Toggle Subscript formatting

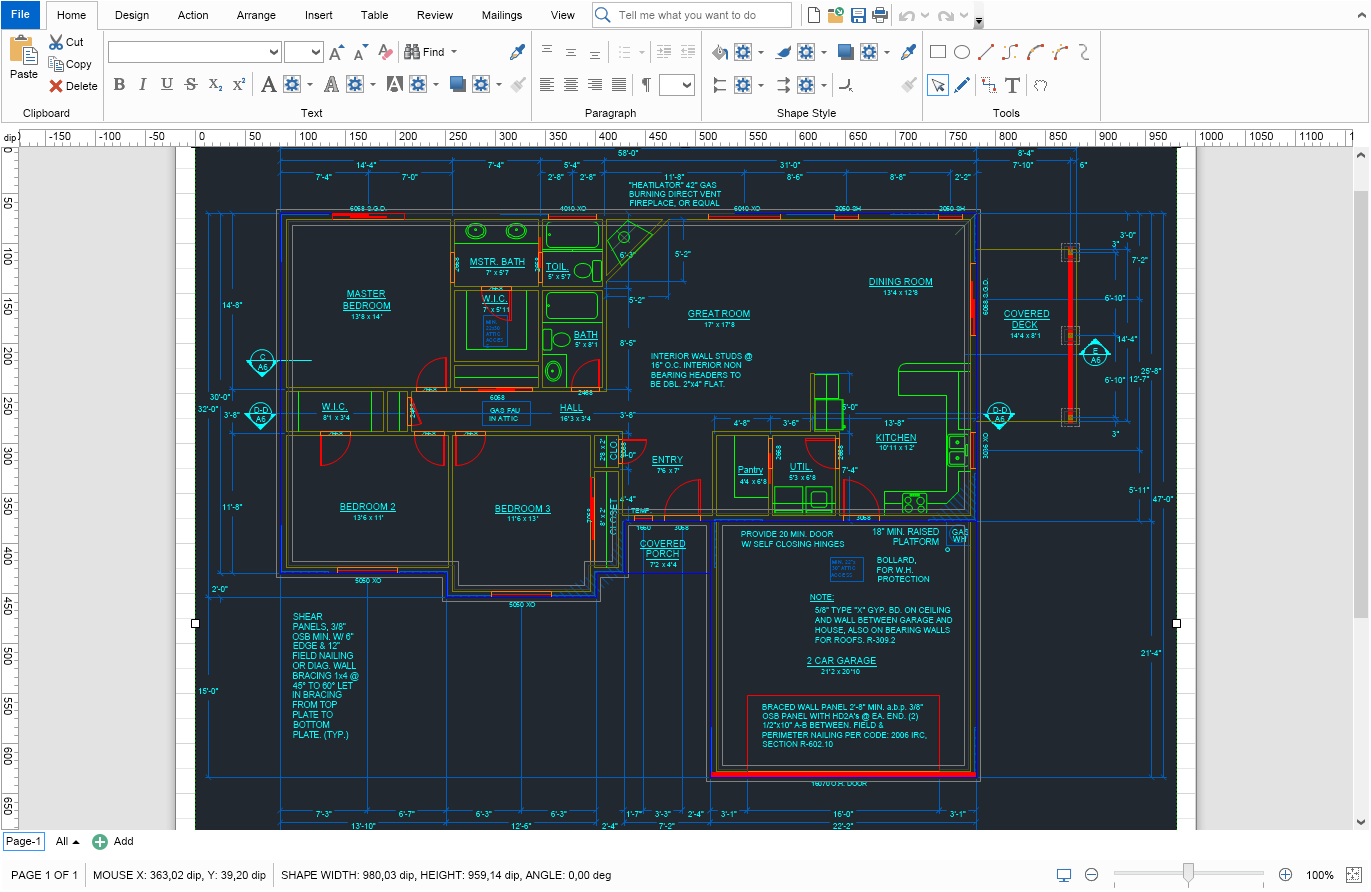(x=215, y=85)
